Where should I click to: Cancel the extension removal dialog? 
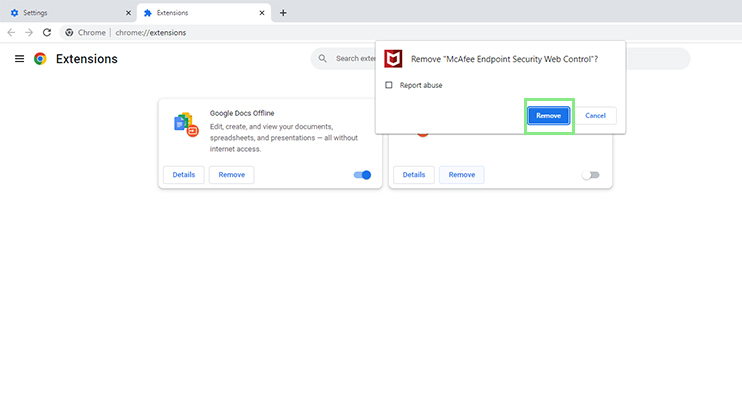pyautogui.click(x=595, y=115)
